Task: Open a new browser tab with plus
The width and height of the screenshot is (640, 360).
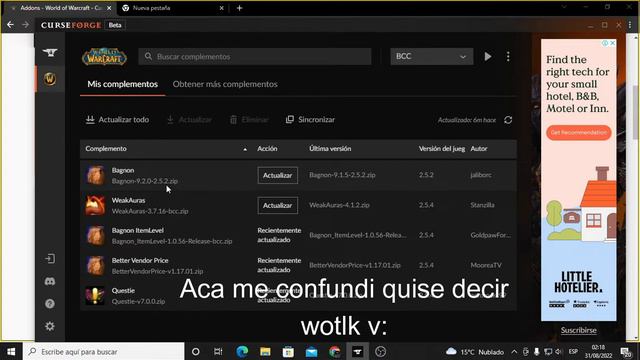Action: 240,8
